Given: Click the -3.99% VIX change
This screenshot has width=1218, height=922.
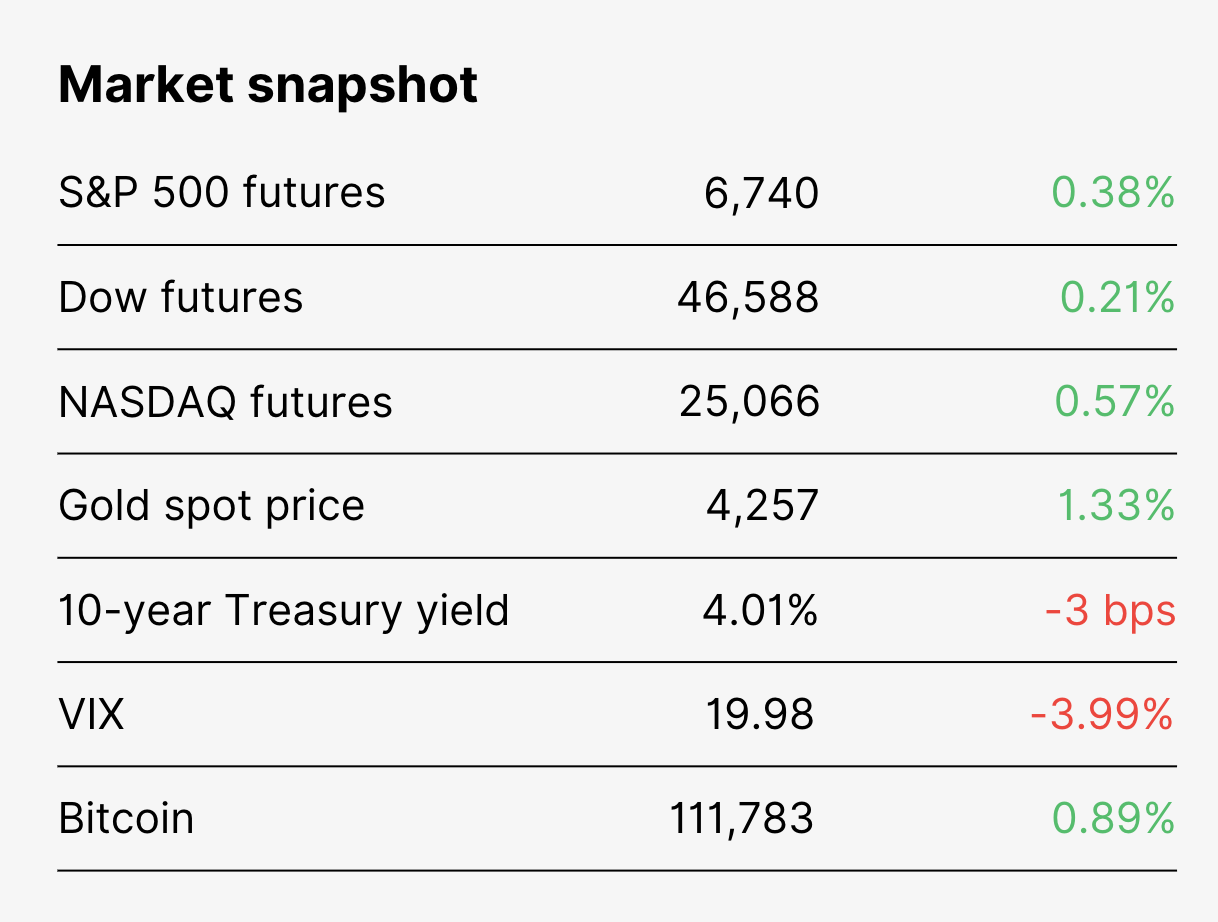Looking at the screenshot, I should (x=1102, y=714).
